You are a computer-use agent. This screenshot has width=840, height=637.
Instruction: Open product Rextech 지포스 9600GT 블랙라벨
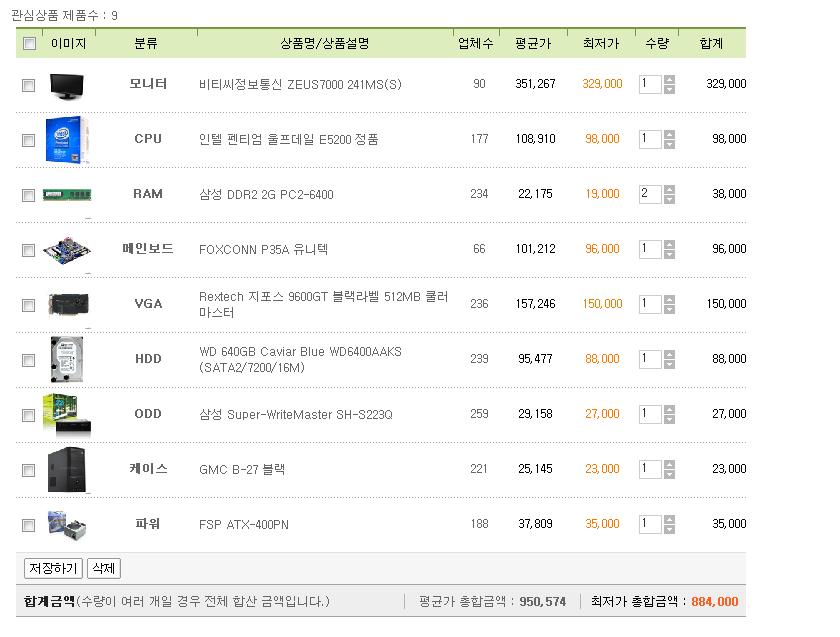324,304
